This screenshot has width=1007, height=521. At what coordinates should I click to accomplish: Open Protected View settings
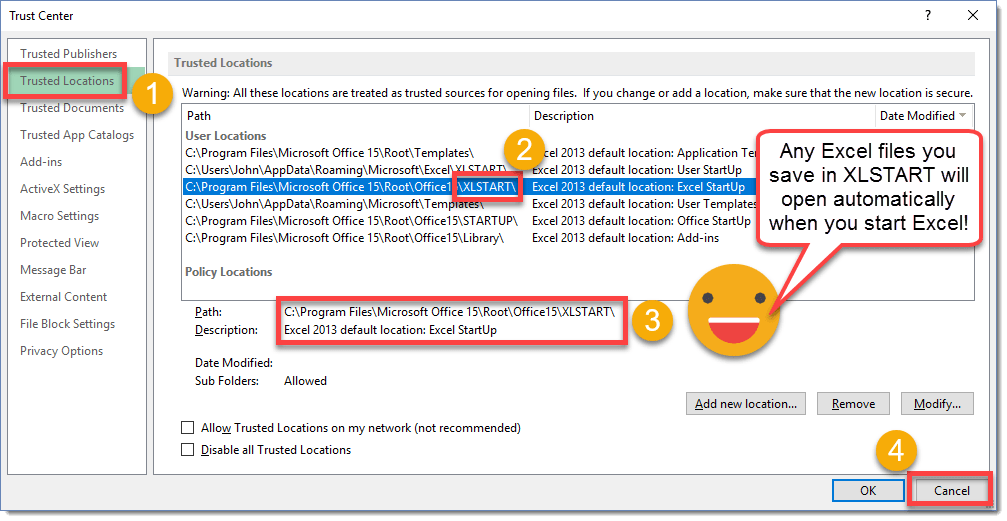click(x=60, y=243)
